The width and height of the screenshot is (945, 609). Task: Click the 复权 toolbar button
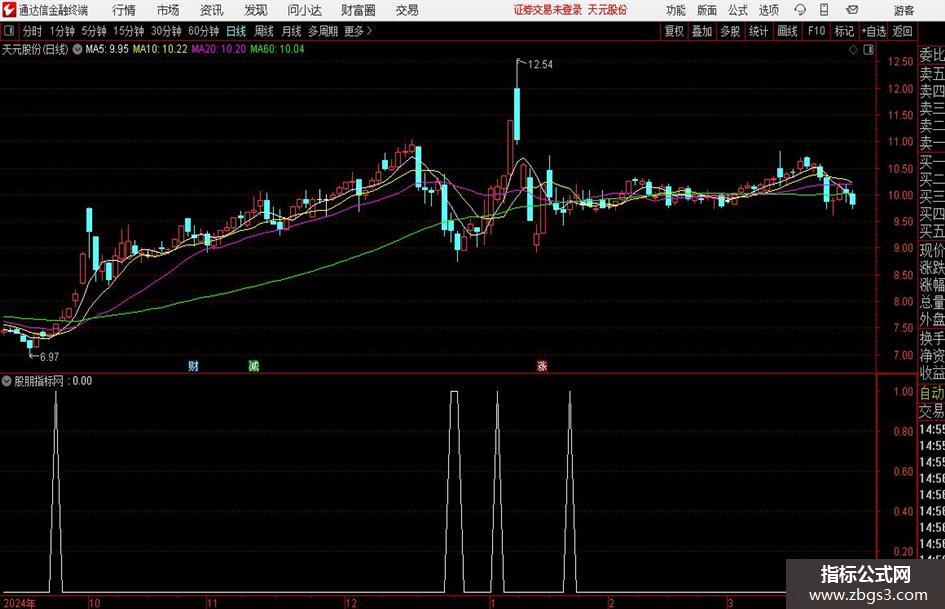click(674, 31)
